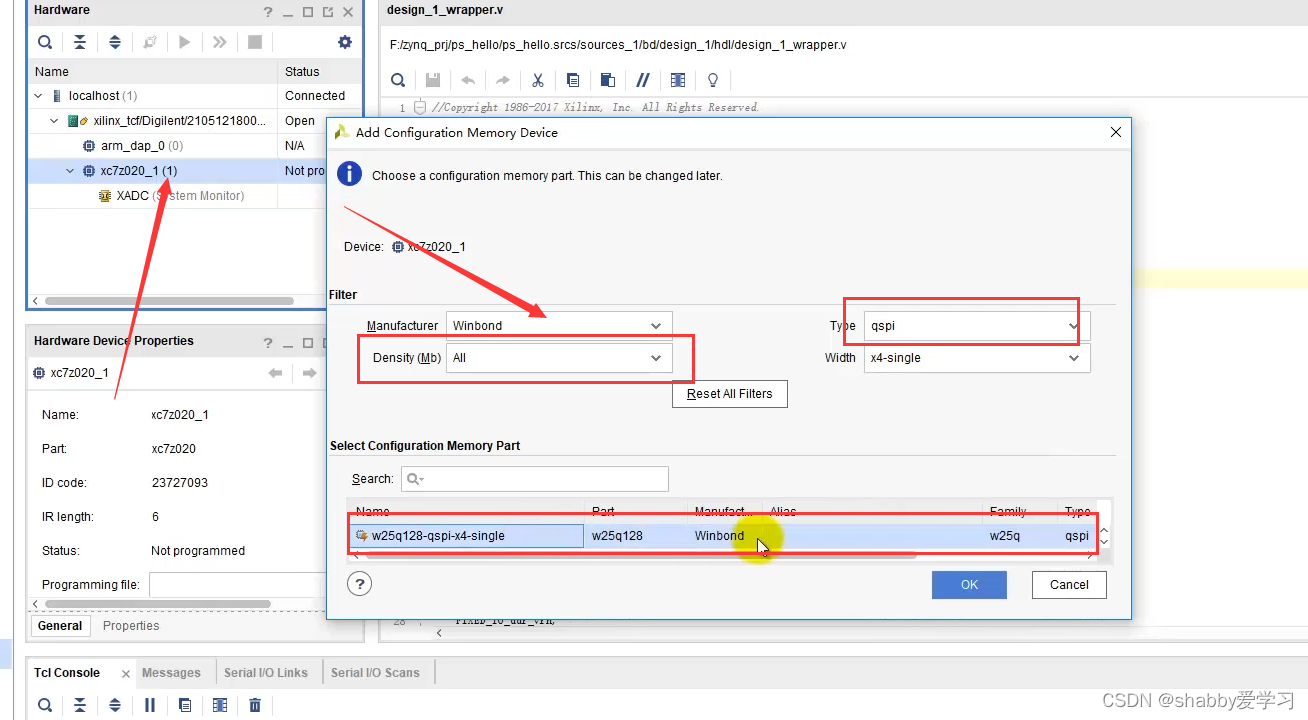Open help in Add Configuration Memory Device dialog
The image size is (1308, 720).
(x=361, y=584)
